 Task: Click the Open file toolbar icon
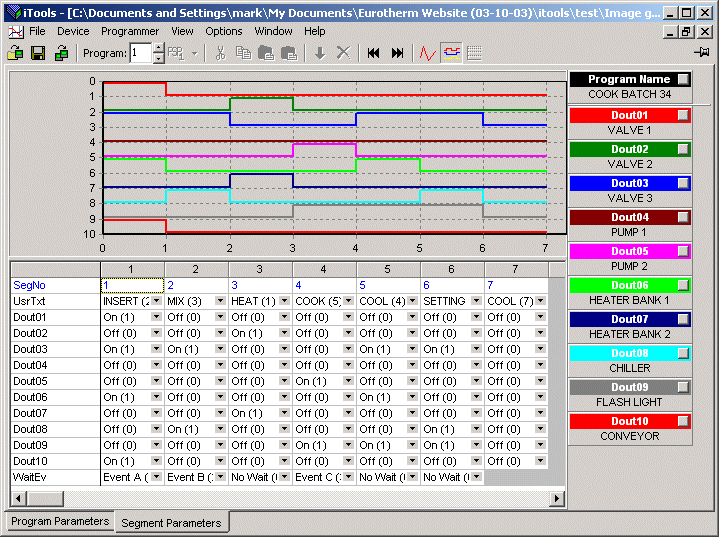pos(15,53)
